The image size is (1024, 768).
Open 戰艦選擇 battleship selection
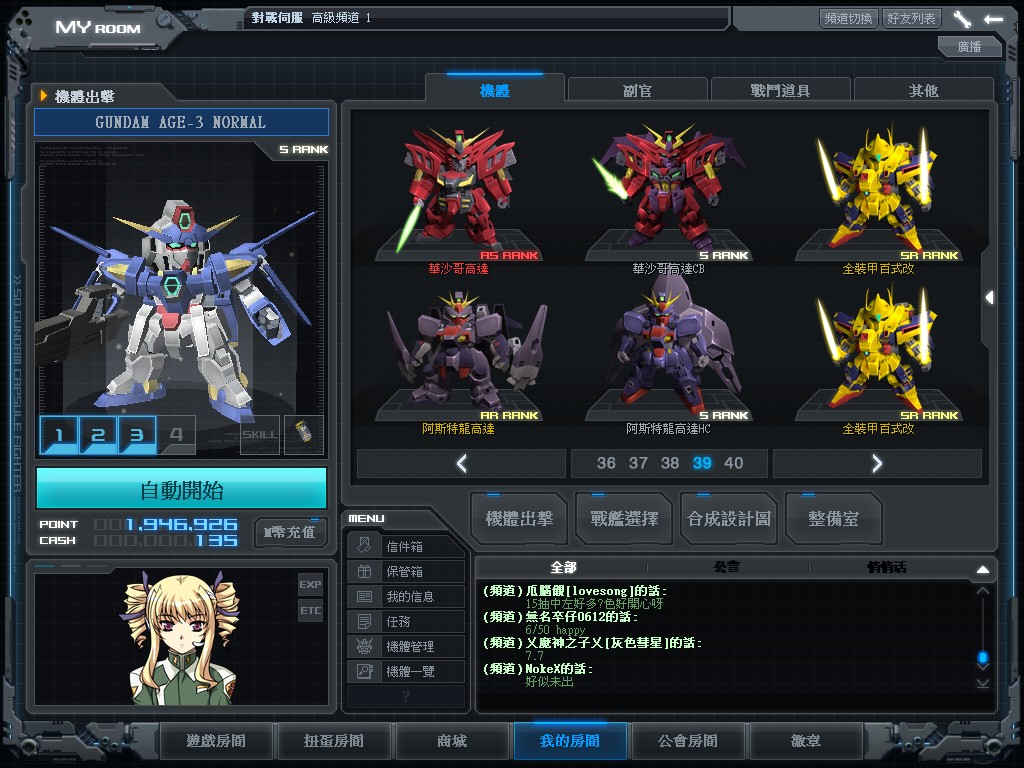click(624, 519)
